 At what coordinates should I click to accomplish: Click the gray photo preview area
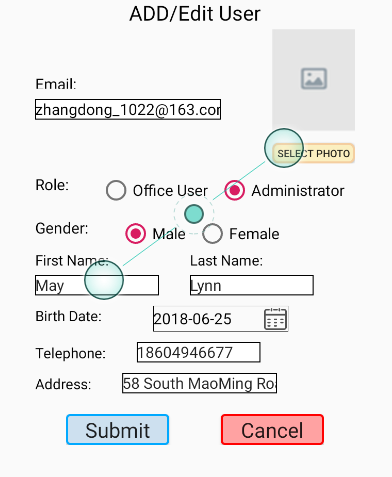(314, 80)
